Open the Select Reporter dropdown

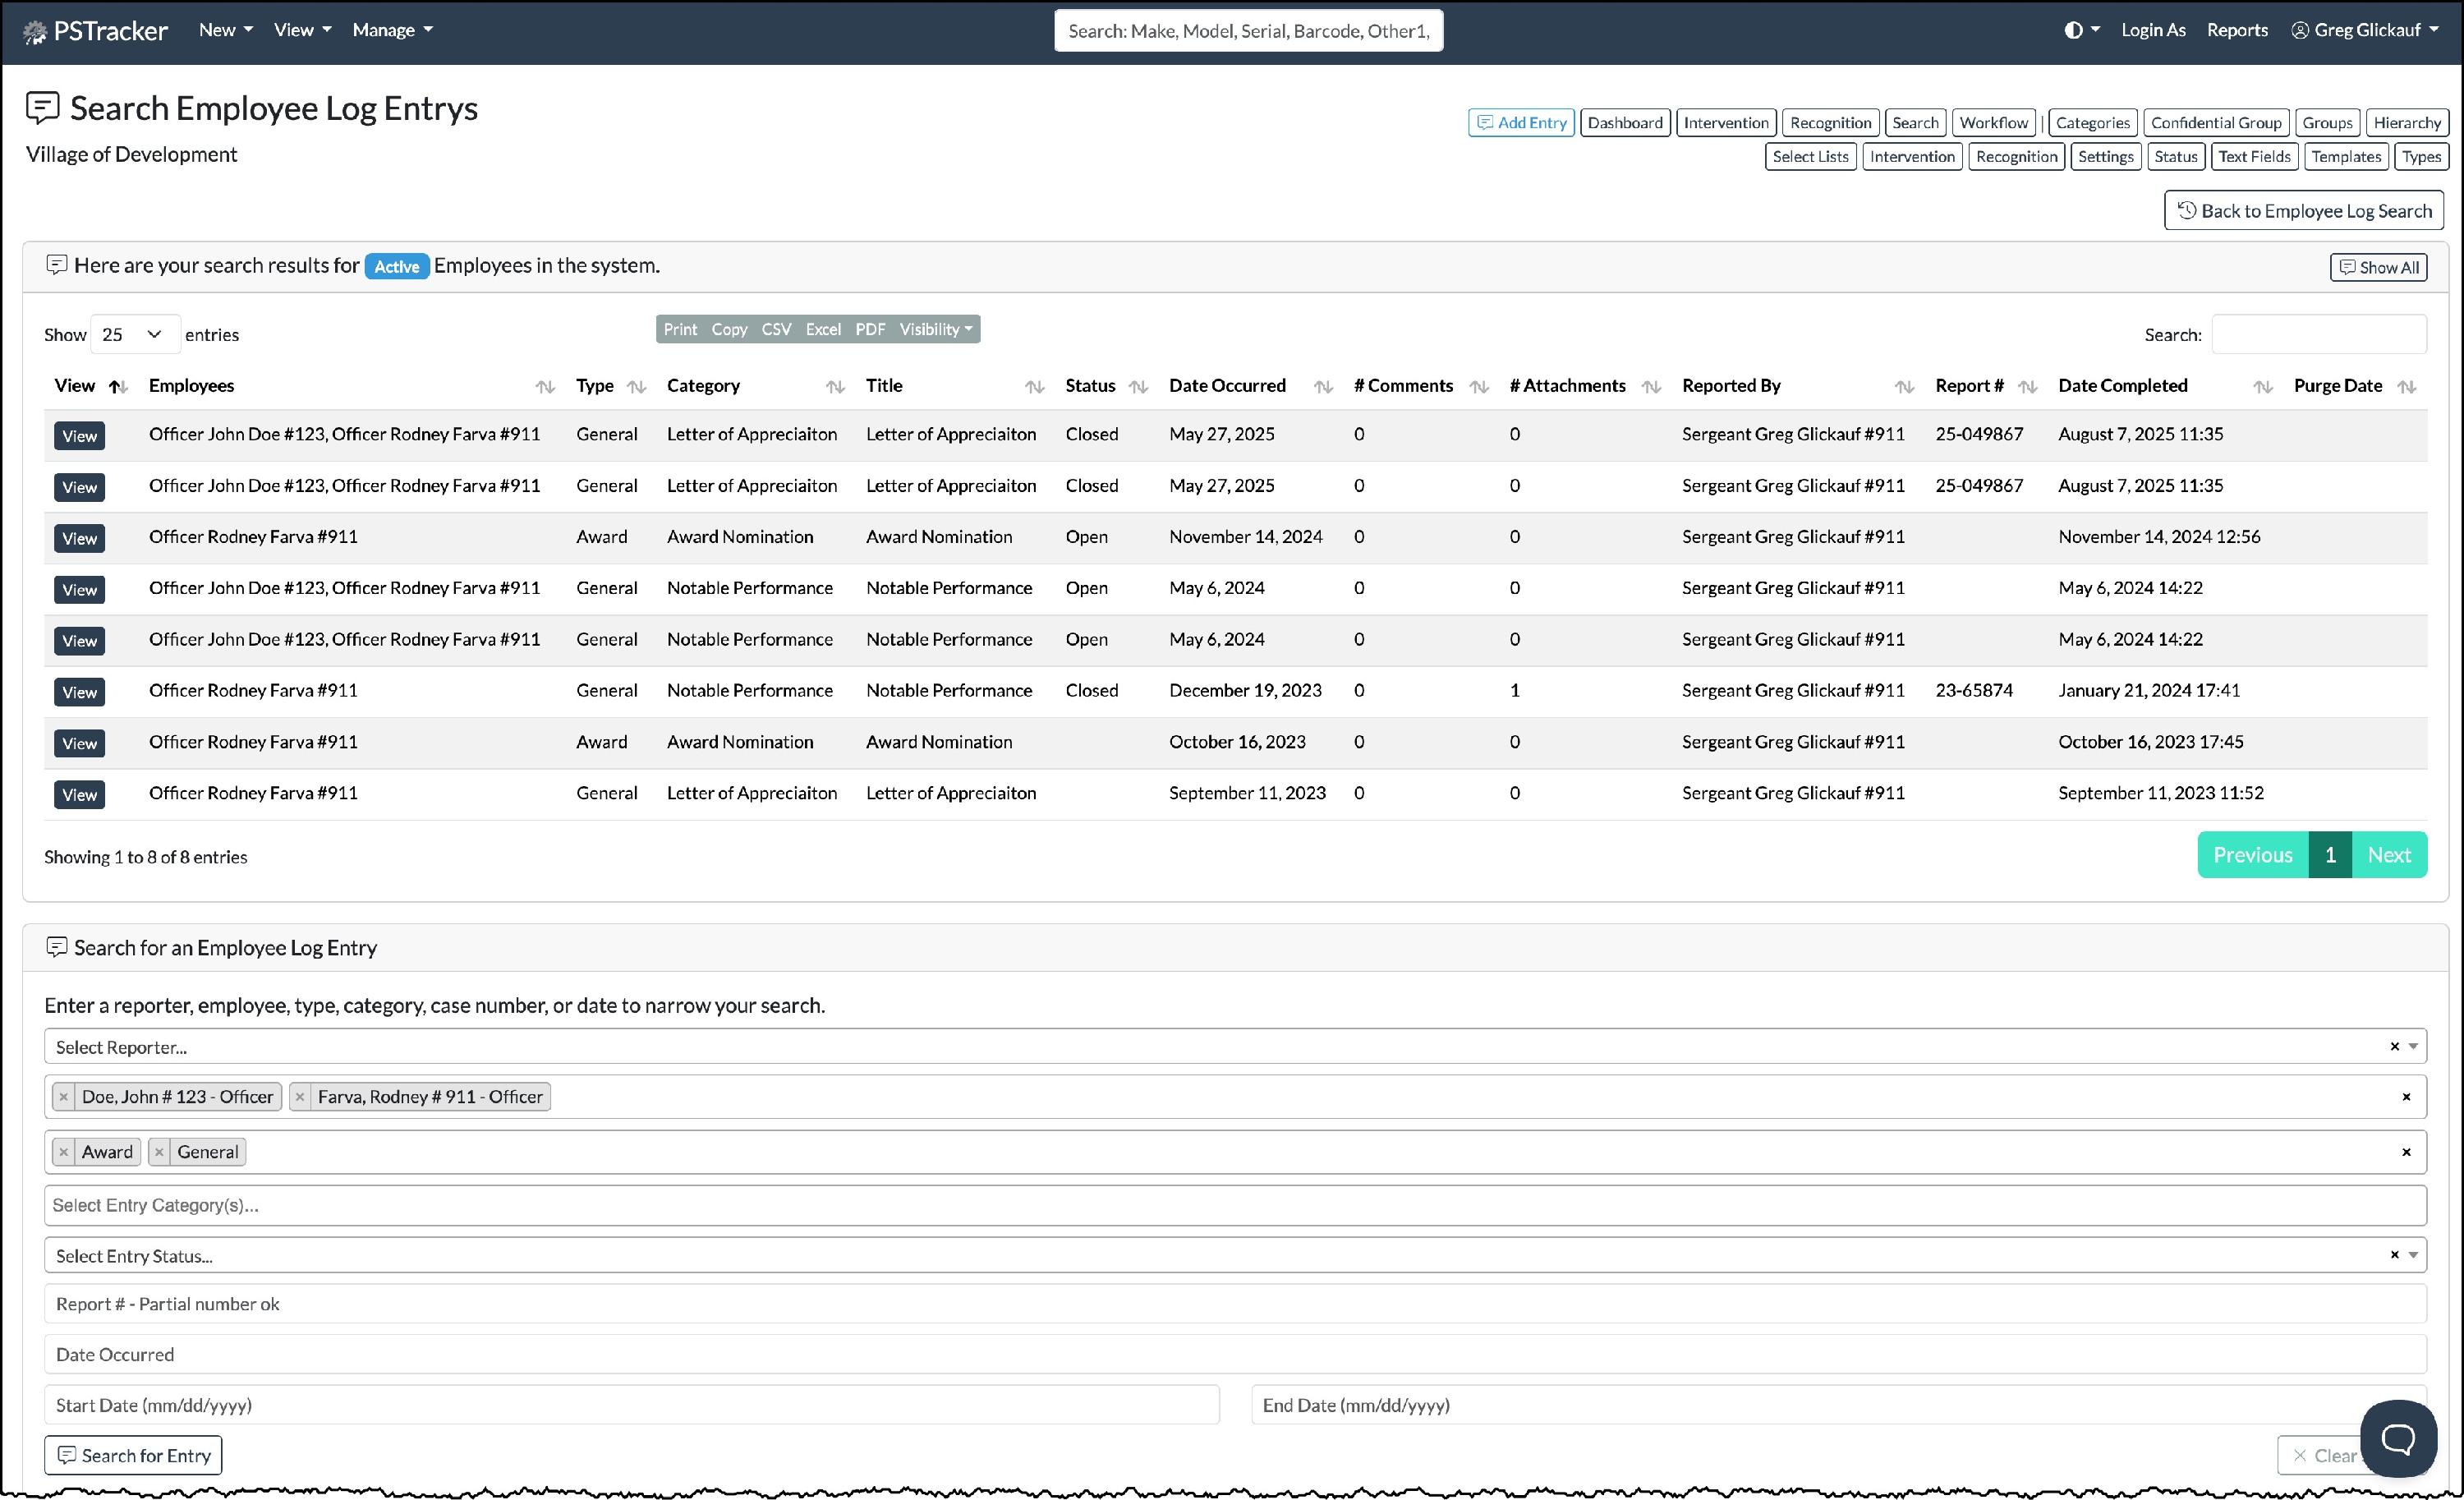(1200, 1047)
